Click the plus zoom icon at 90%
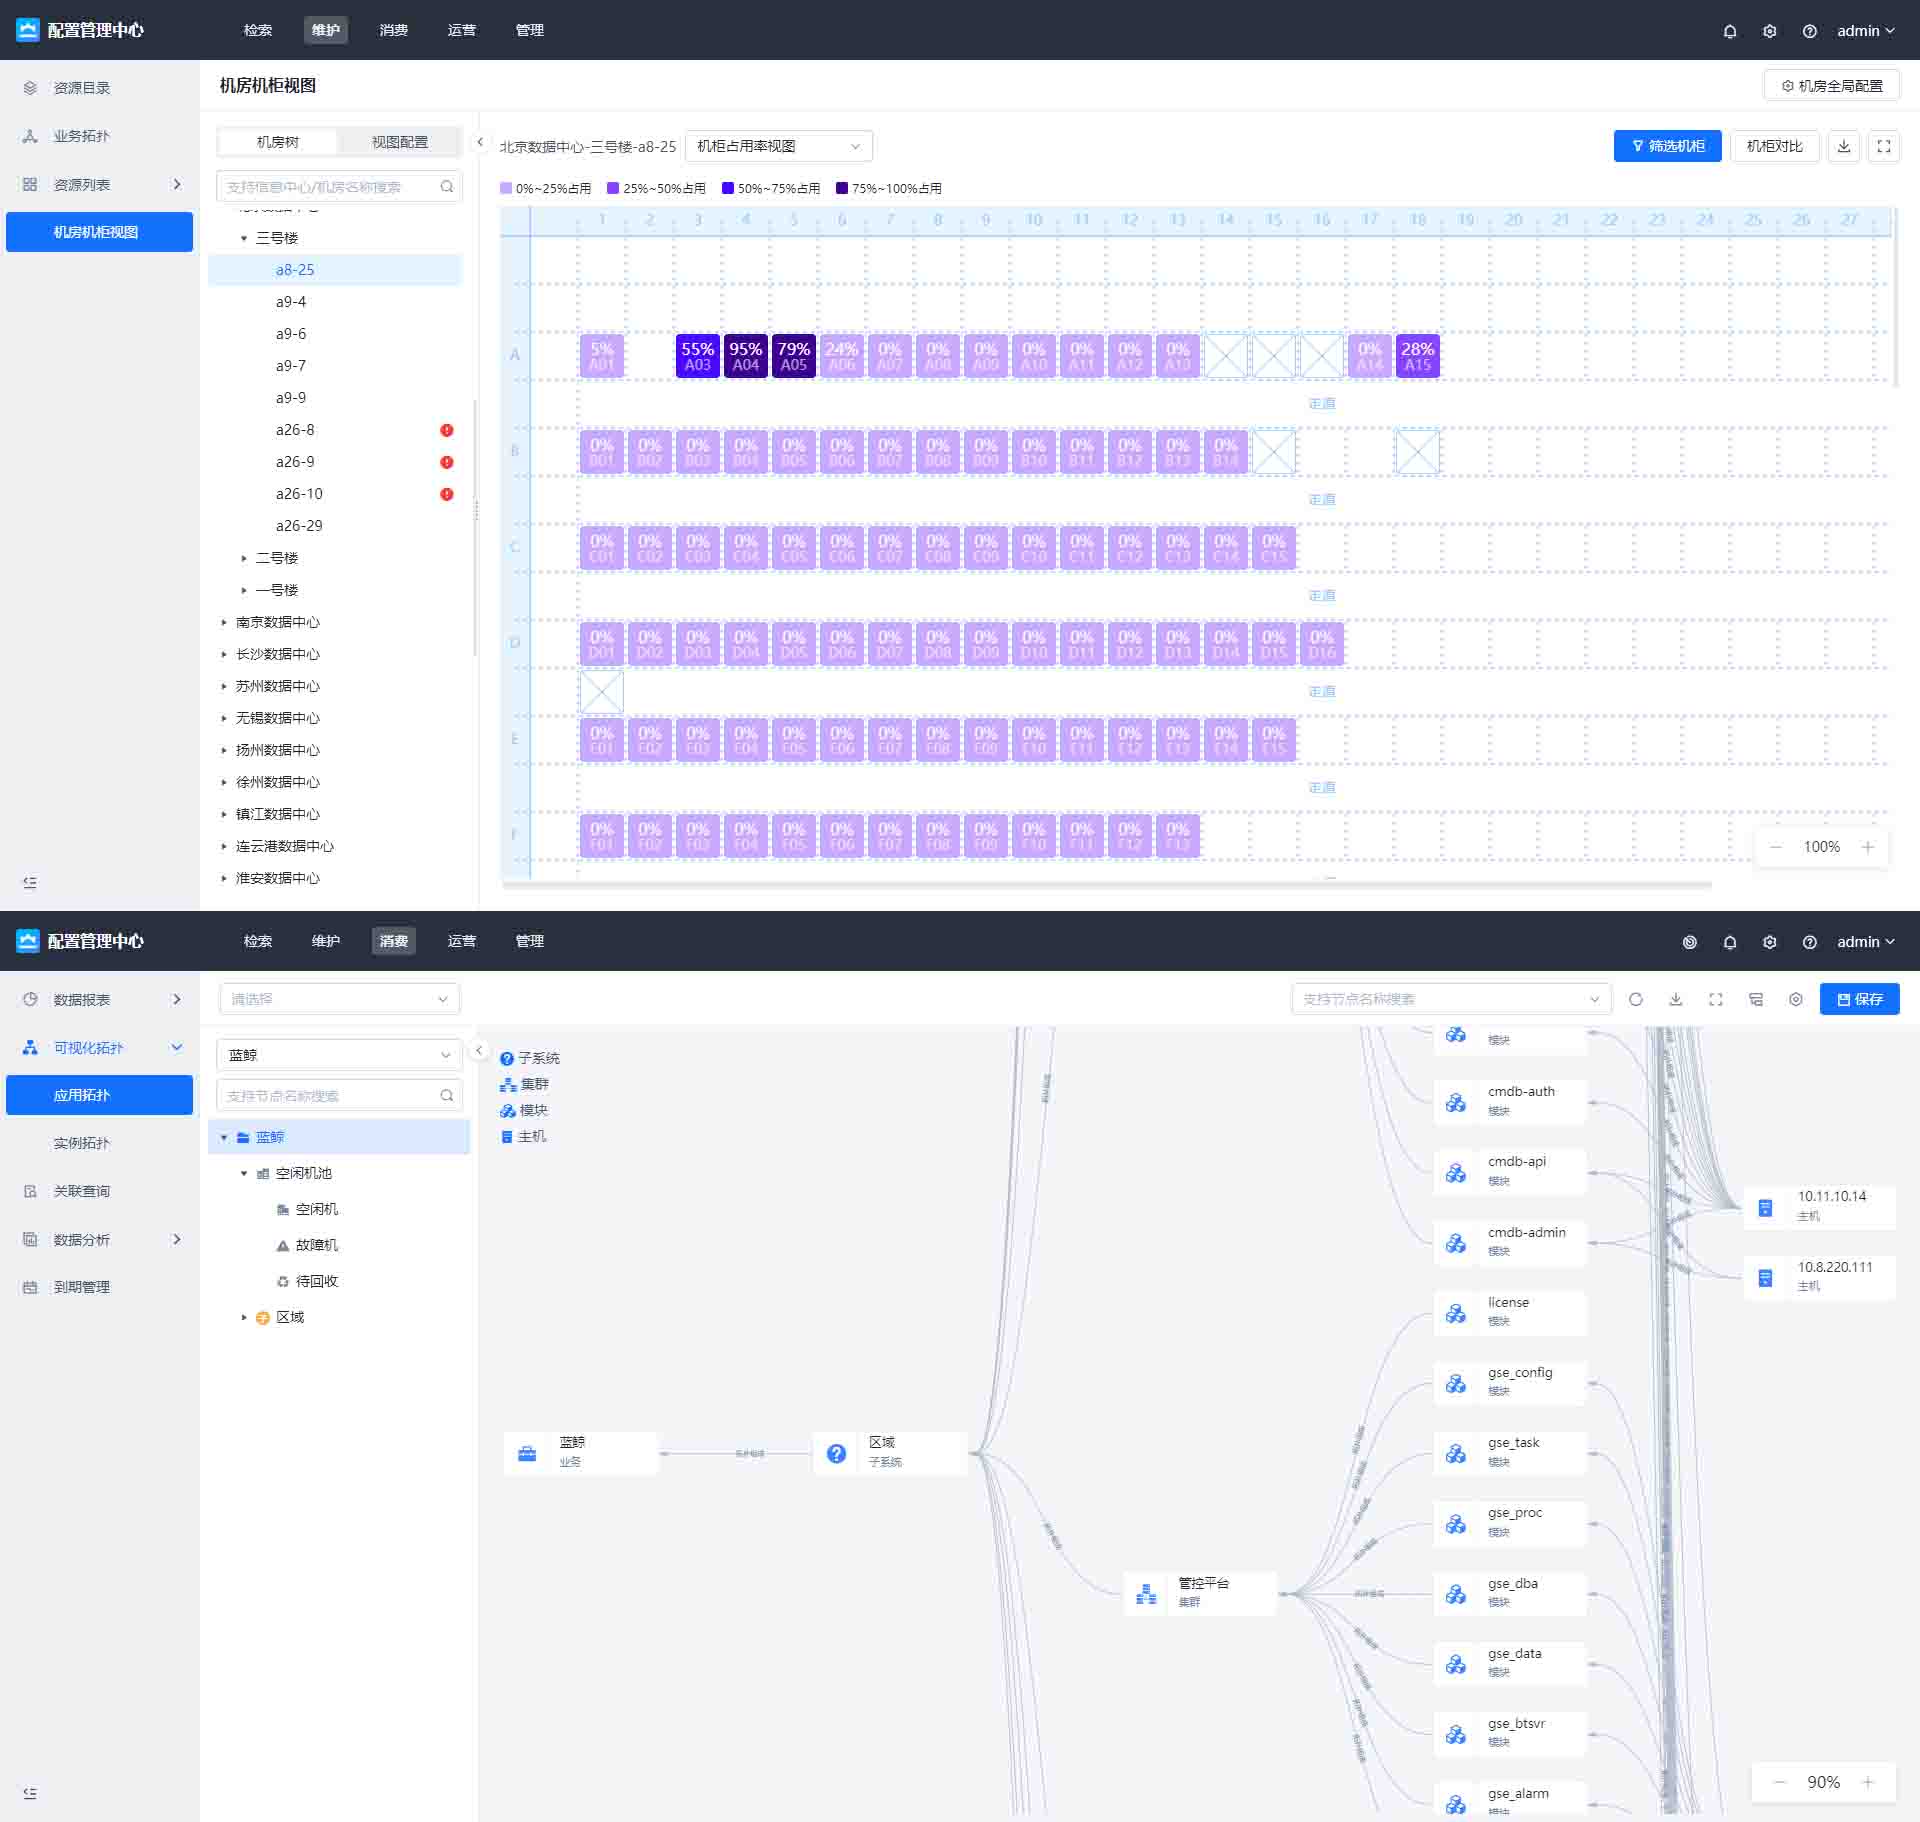 [1868, 1782]
